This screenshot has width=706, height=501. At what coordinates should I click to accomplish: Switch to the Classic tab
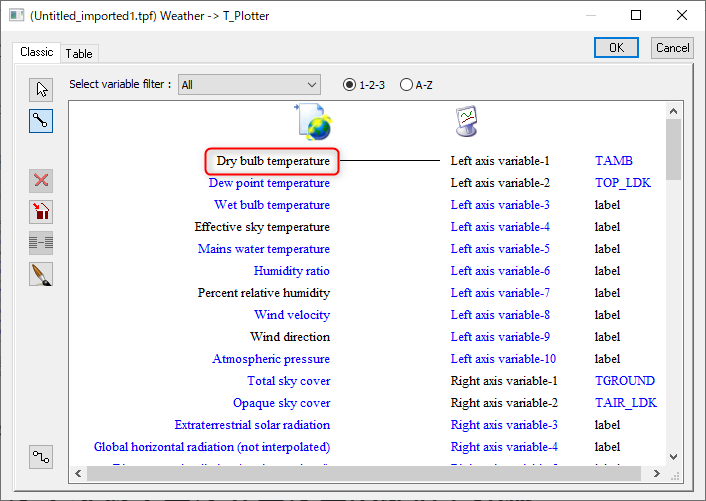pyautogui.click(x=37, y=52)
